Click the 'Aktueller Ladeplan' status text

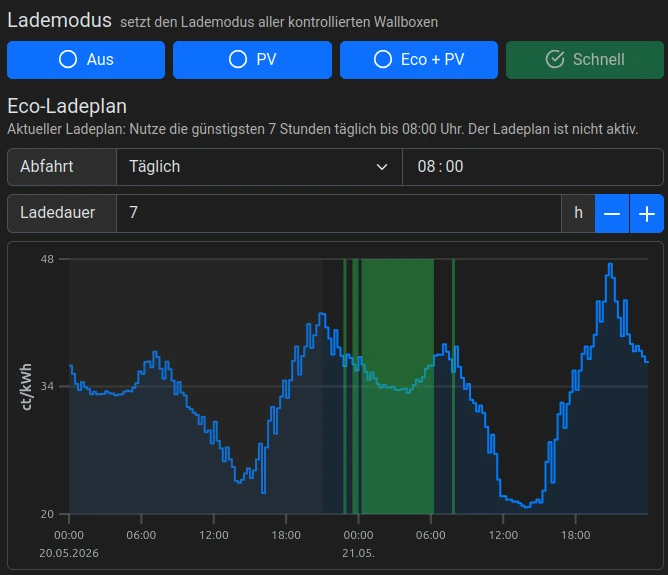pos(322,129)
